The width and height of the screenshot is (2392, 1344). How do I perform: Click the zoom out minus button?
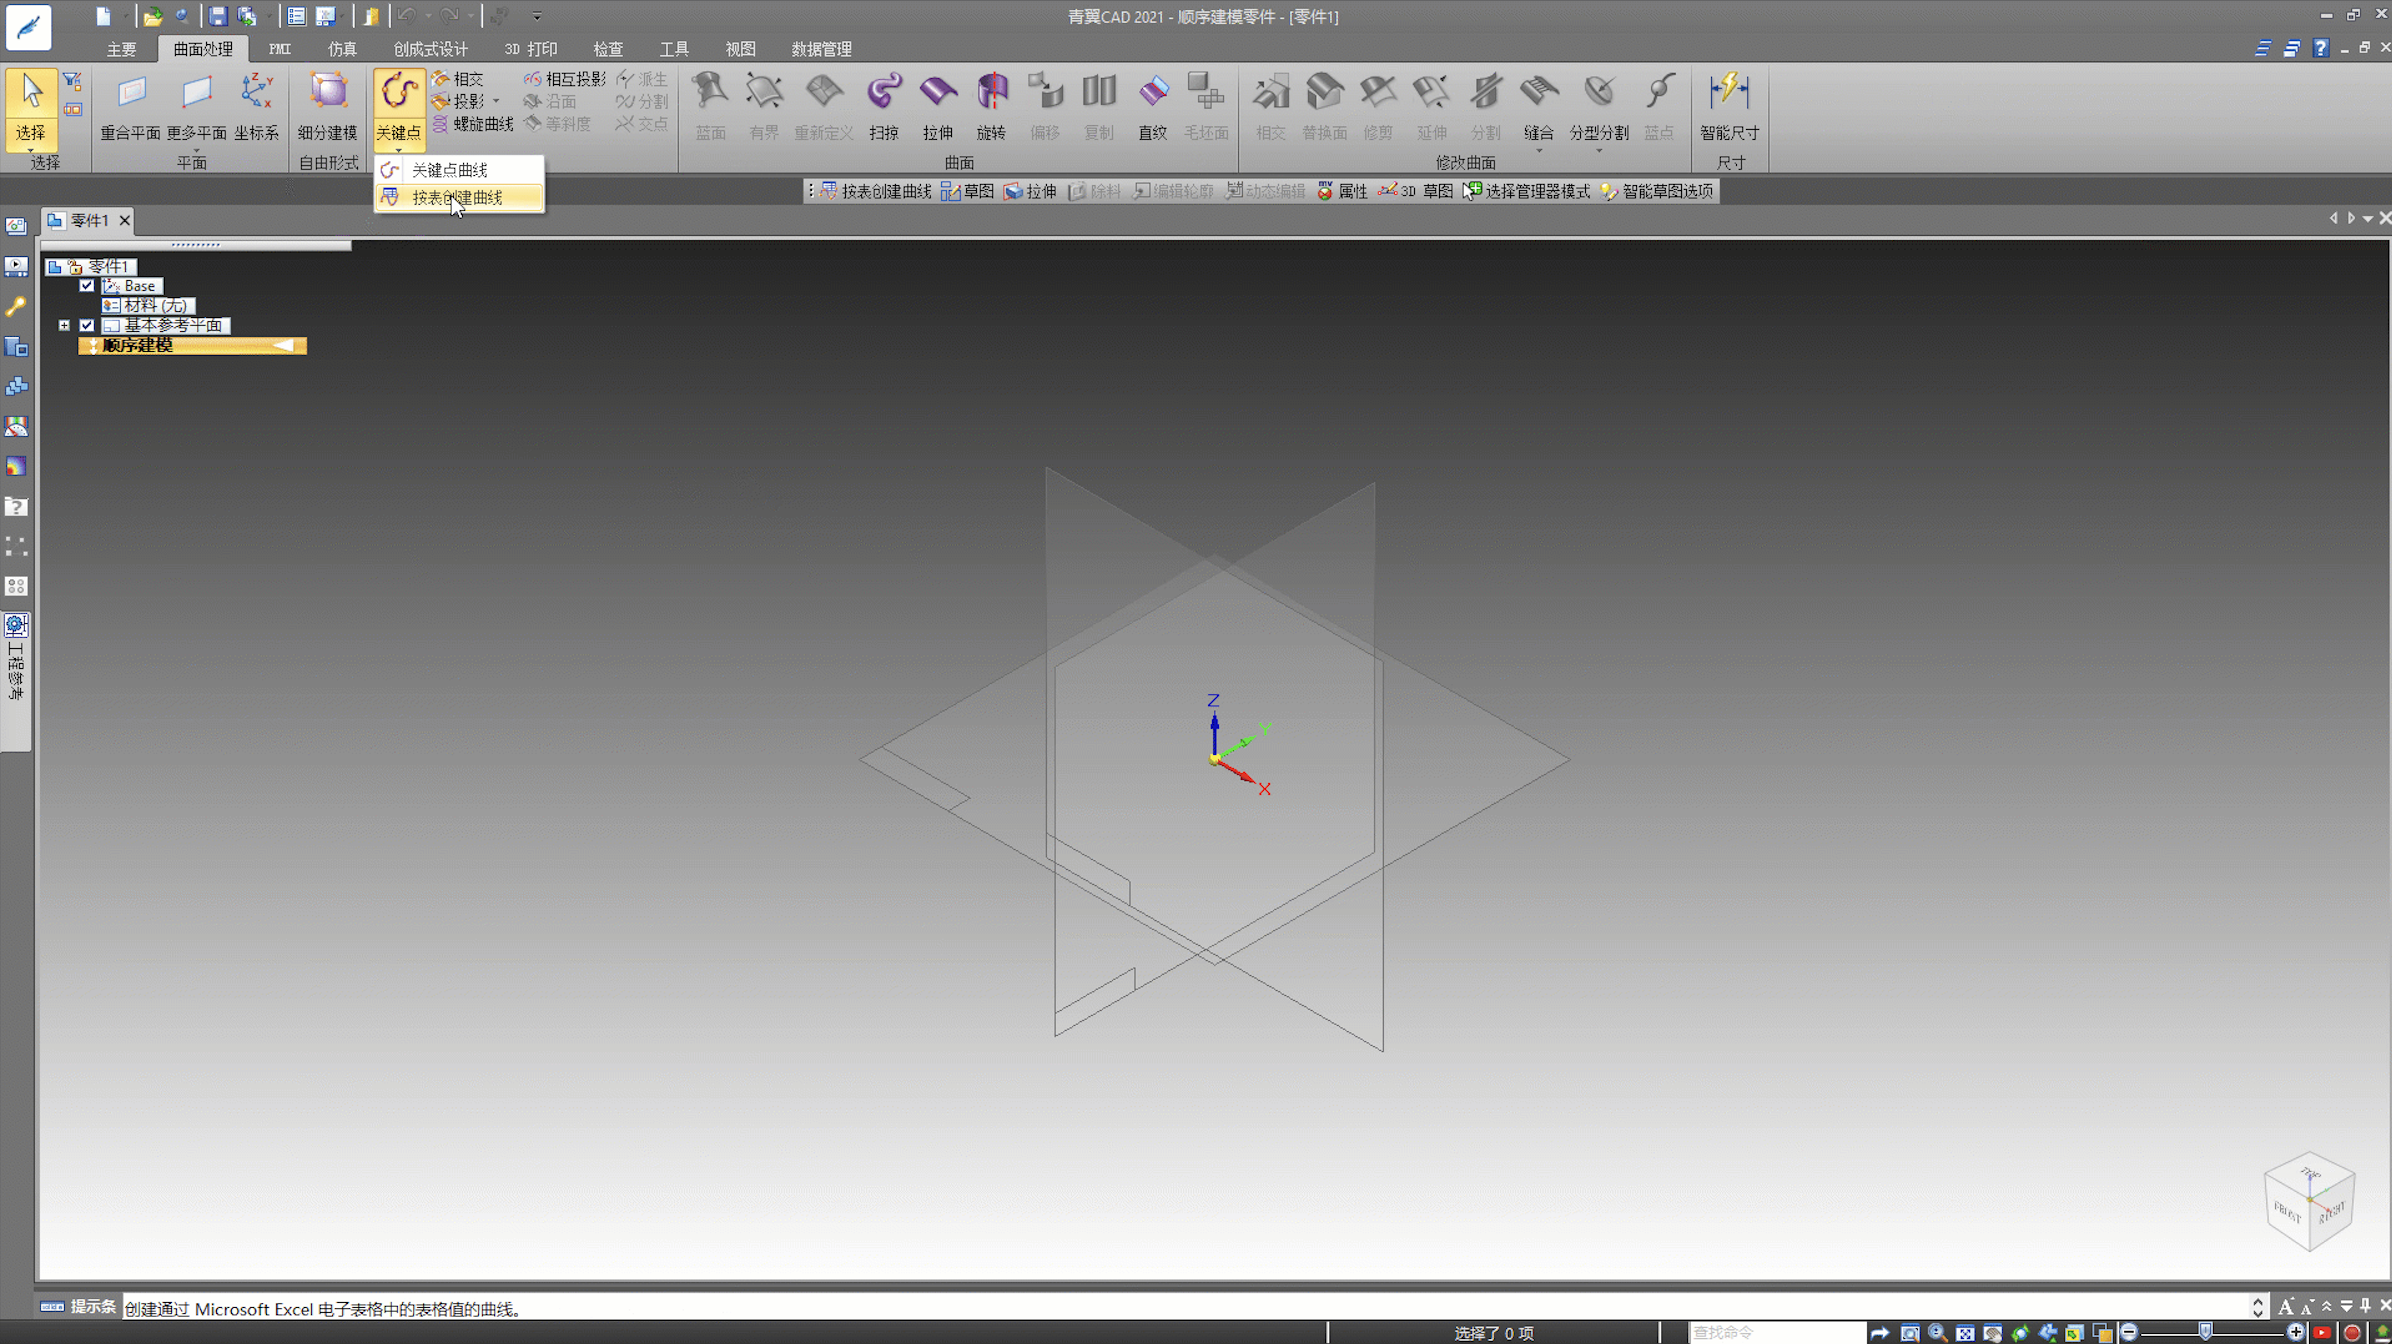[x=2129, y=1332]
